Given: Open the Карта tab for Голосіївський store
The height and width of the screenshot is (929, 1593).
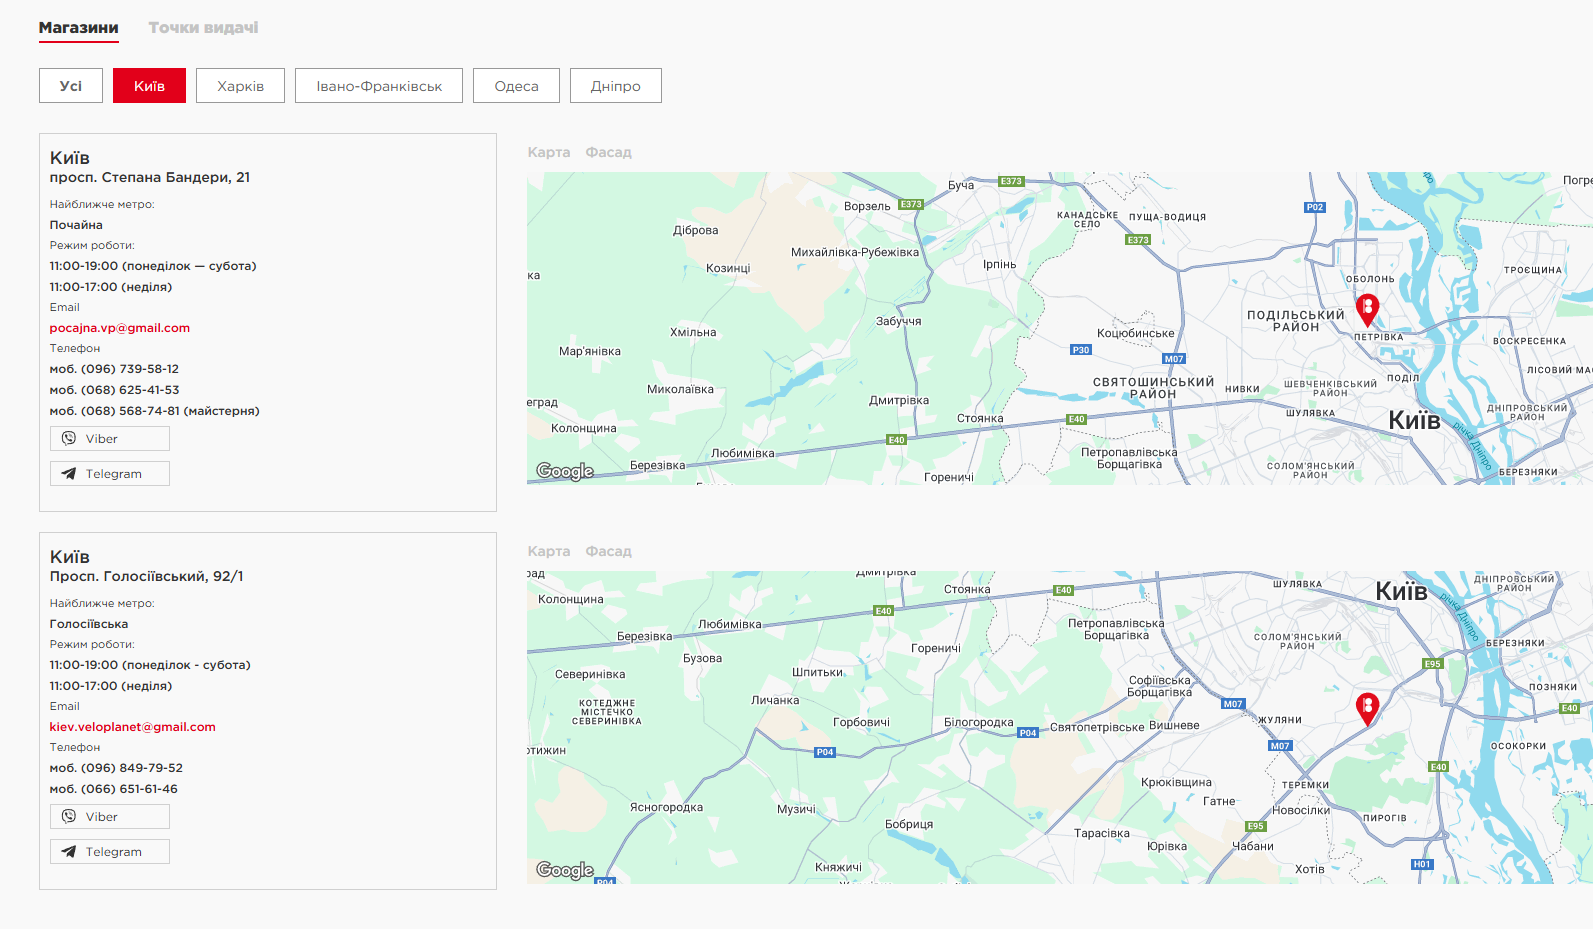Looking at the screenshot, I should [x=549, y=551].
